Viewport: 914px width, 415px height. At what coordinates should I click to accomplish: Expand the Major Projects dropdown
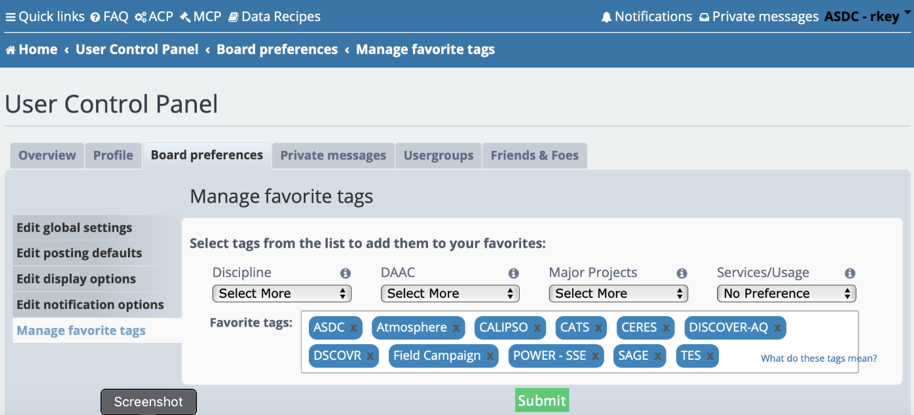[x=617, y=294]
